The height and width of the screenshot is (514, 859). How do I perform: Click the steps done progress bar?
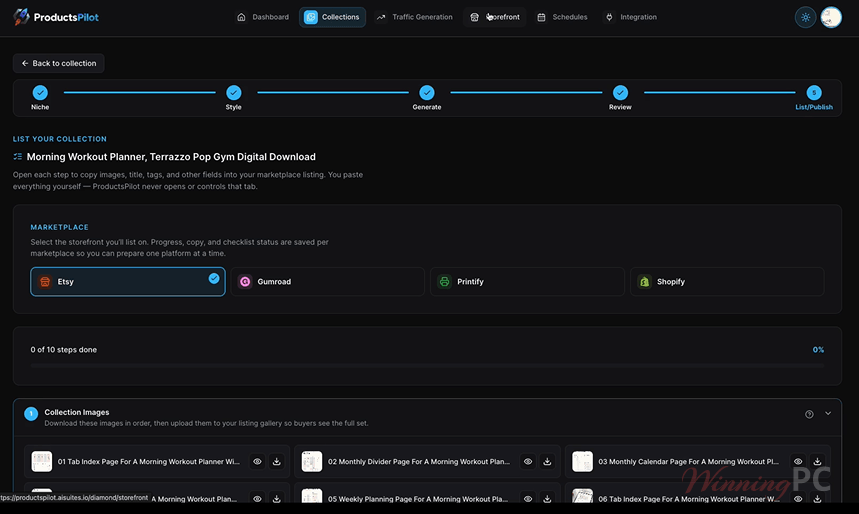click(x=427, y=365)
